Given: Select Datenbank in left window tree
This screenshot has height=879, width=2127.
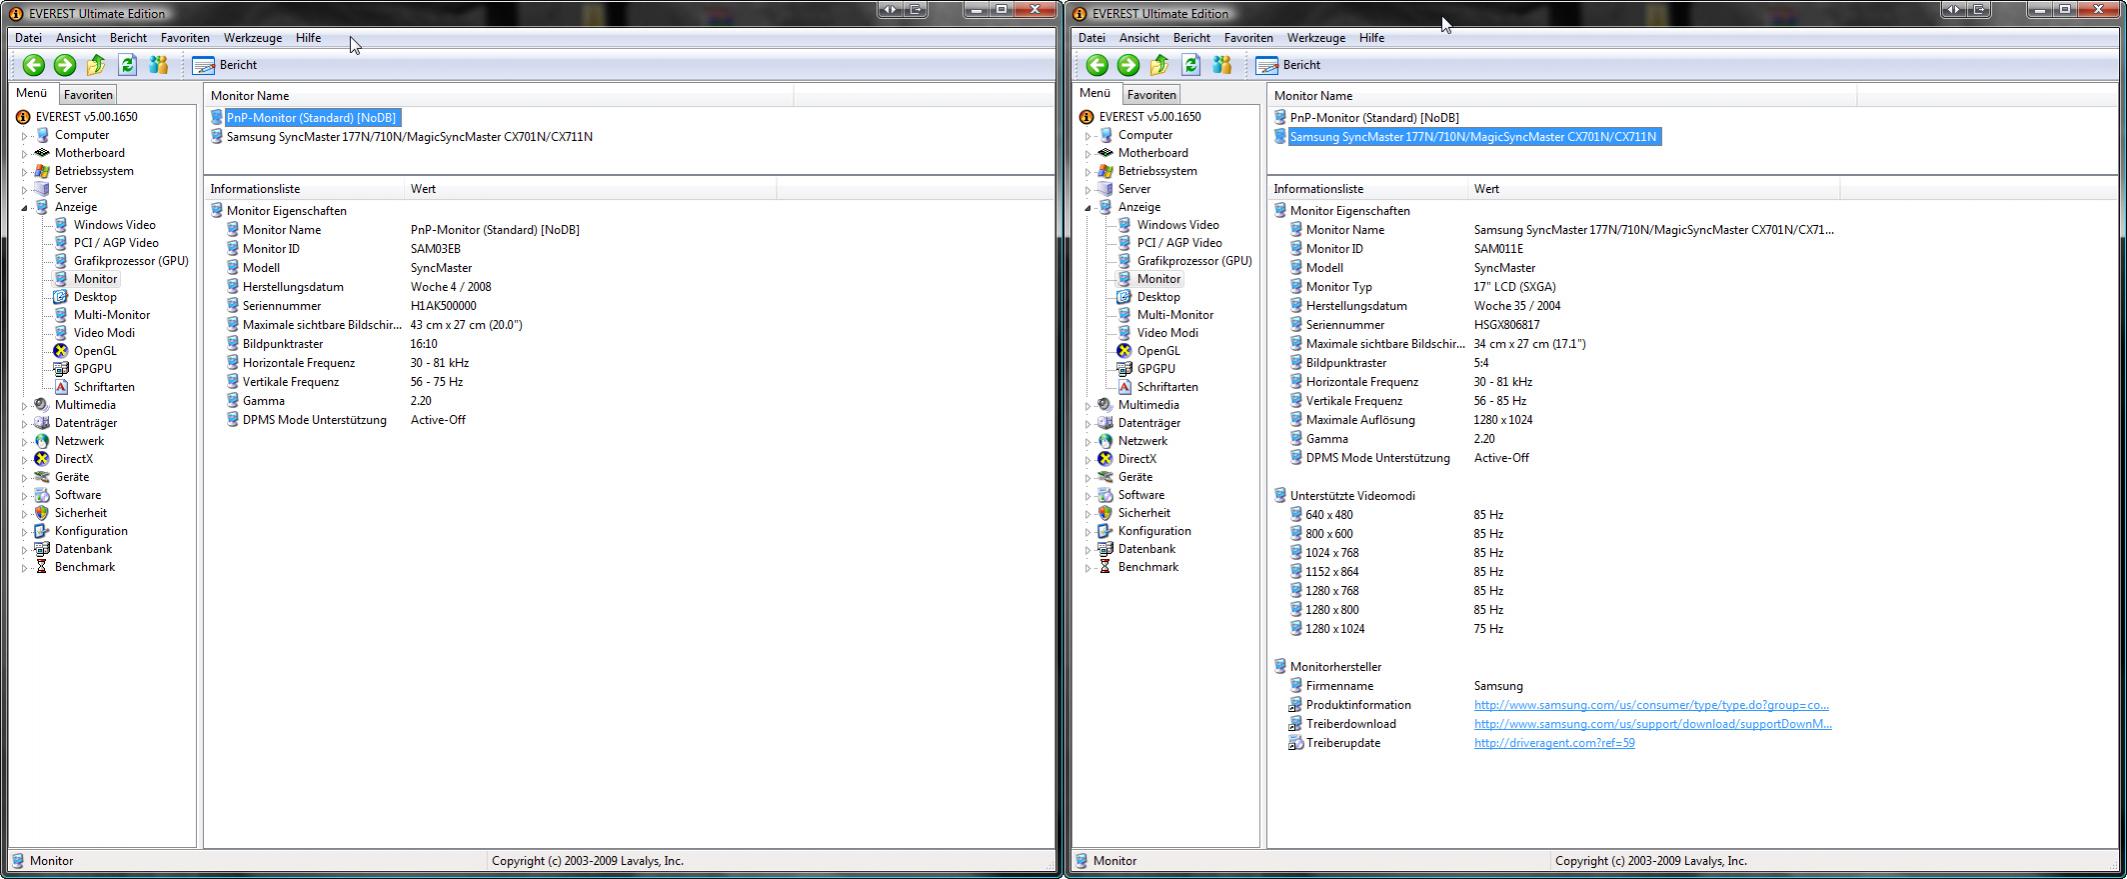Looking at the screenshot, I should (x=83, y=549).
